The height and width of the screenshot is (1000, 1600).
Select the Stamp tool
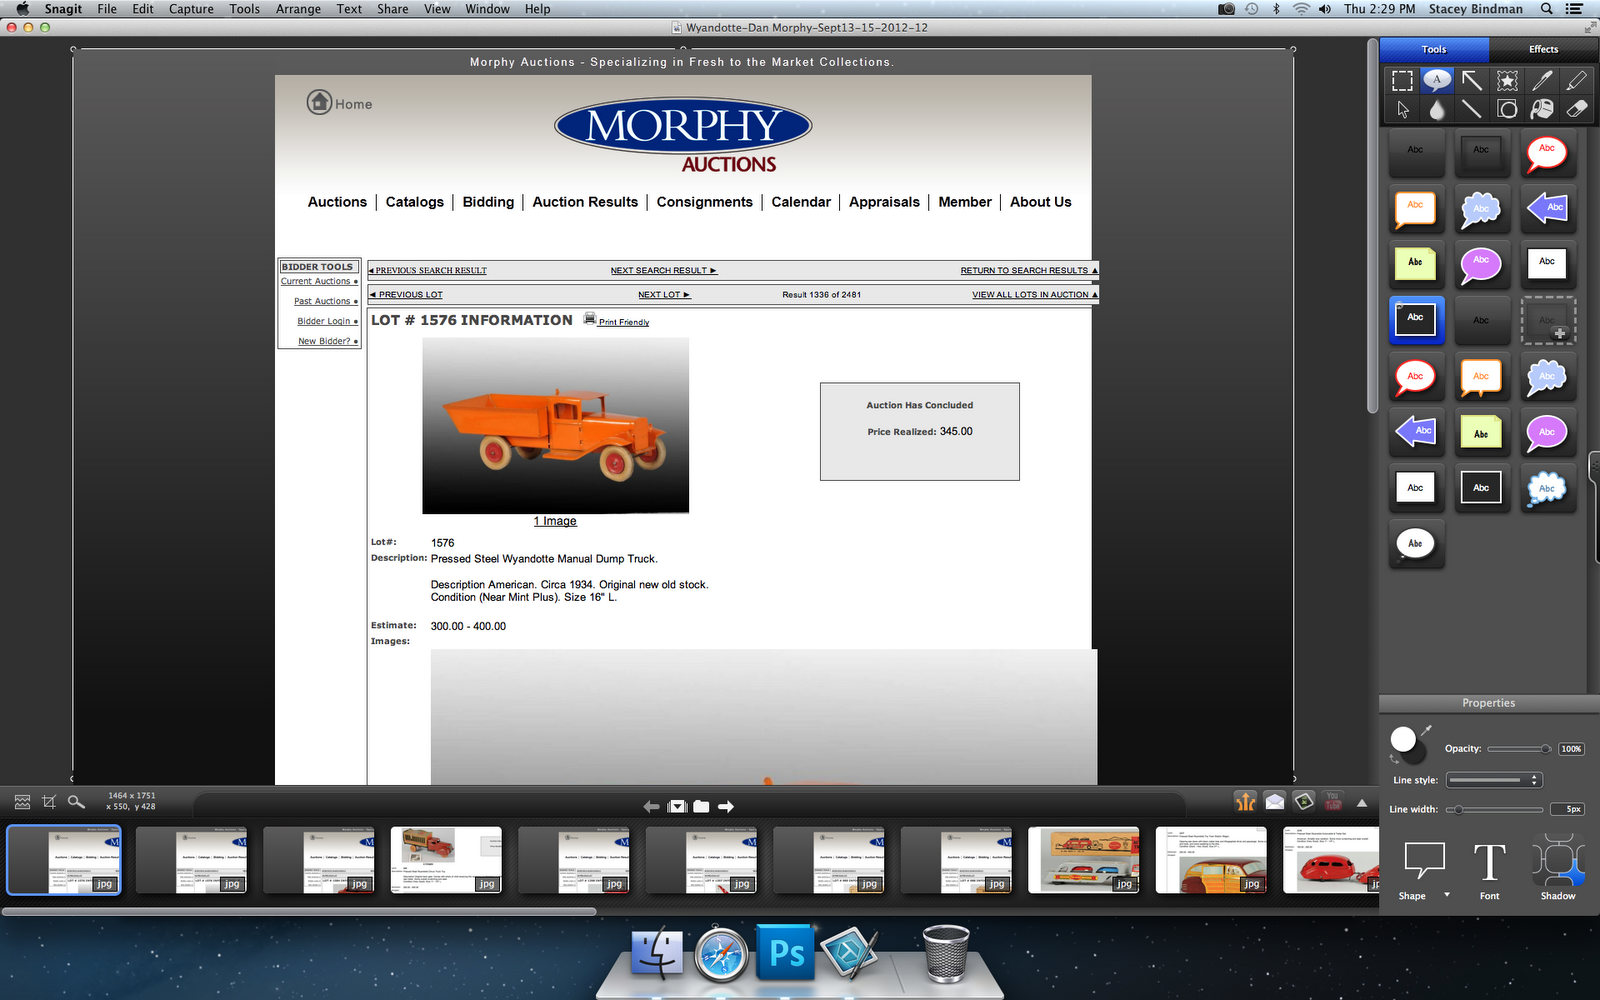click(x=1507, y=81)
